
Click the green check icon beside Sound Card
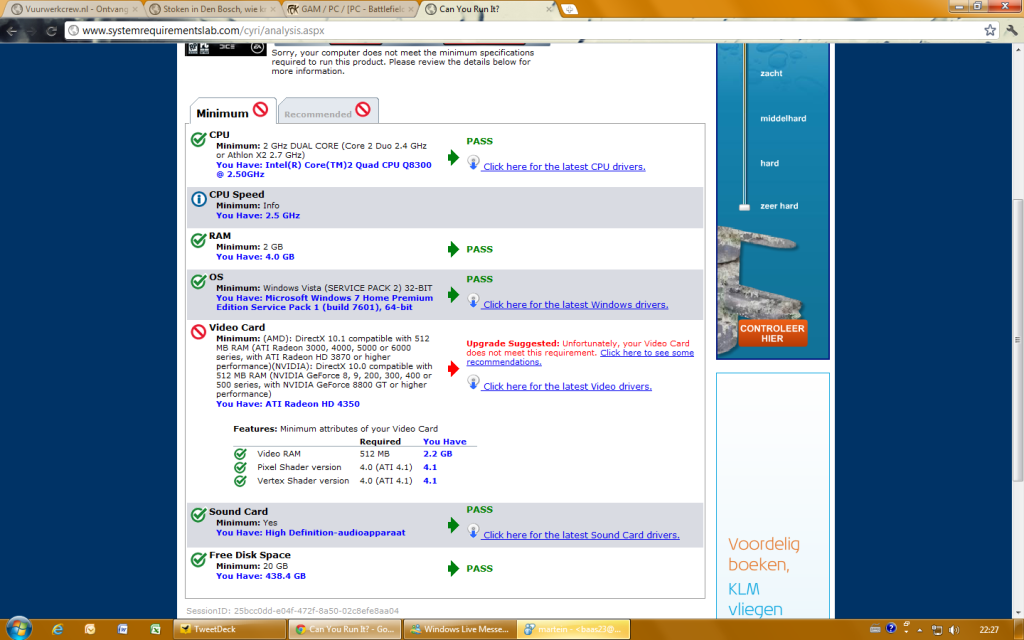pos(199,516)
